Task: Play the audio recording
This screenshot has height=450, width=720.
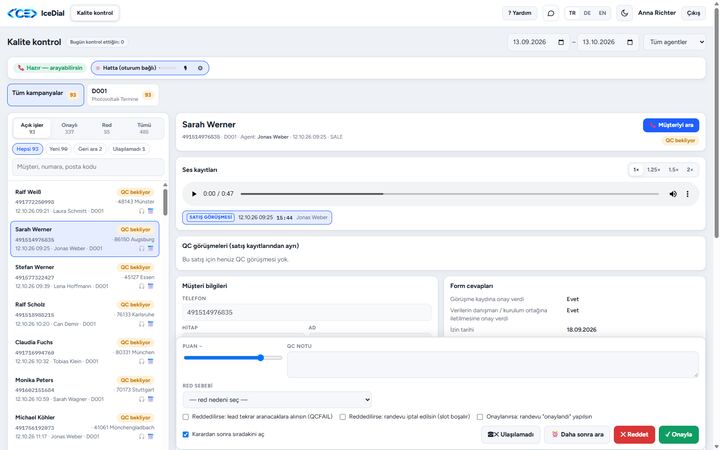Action: 194,194
